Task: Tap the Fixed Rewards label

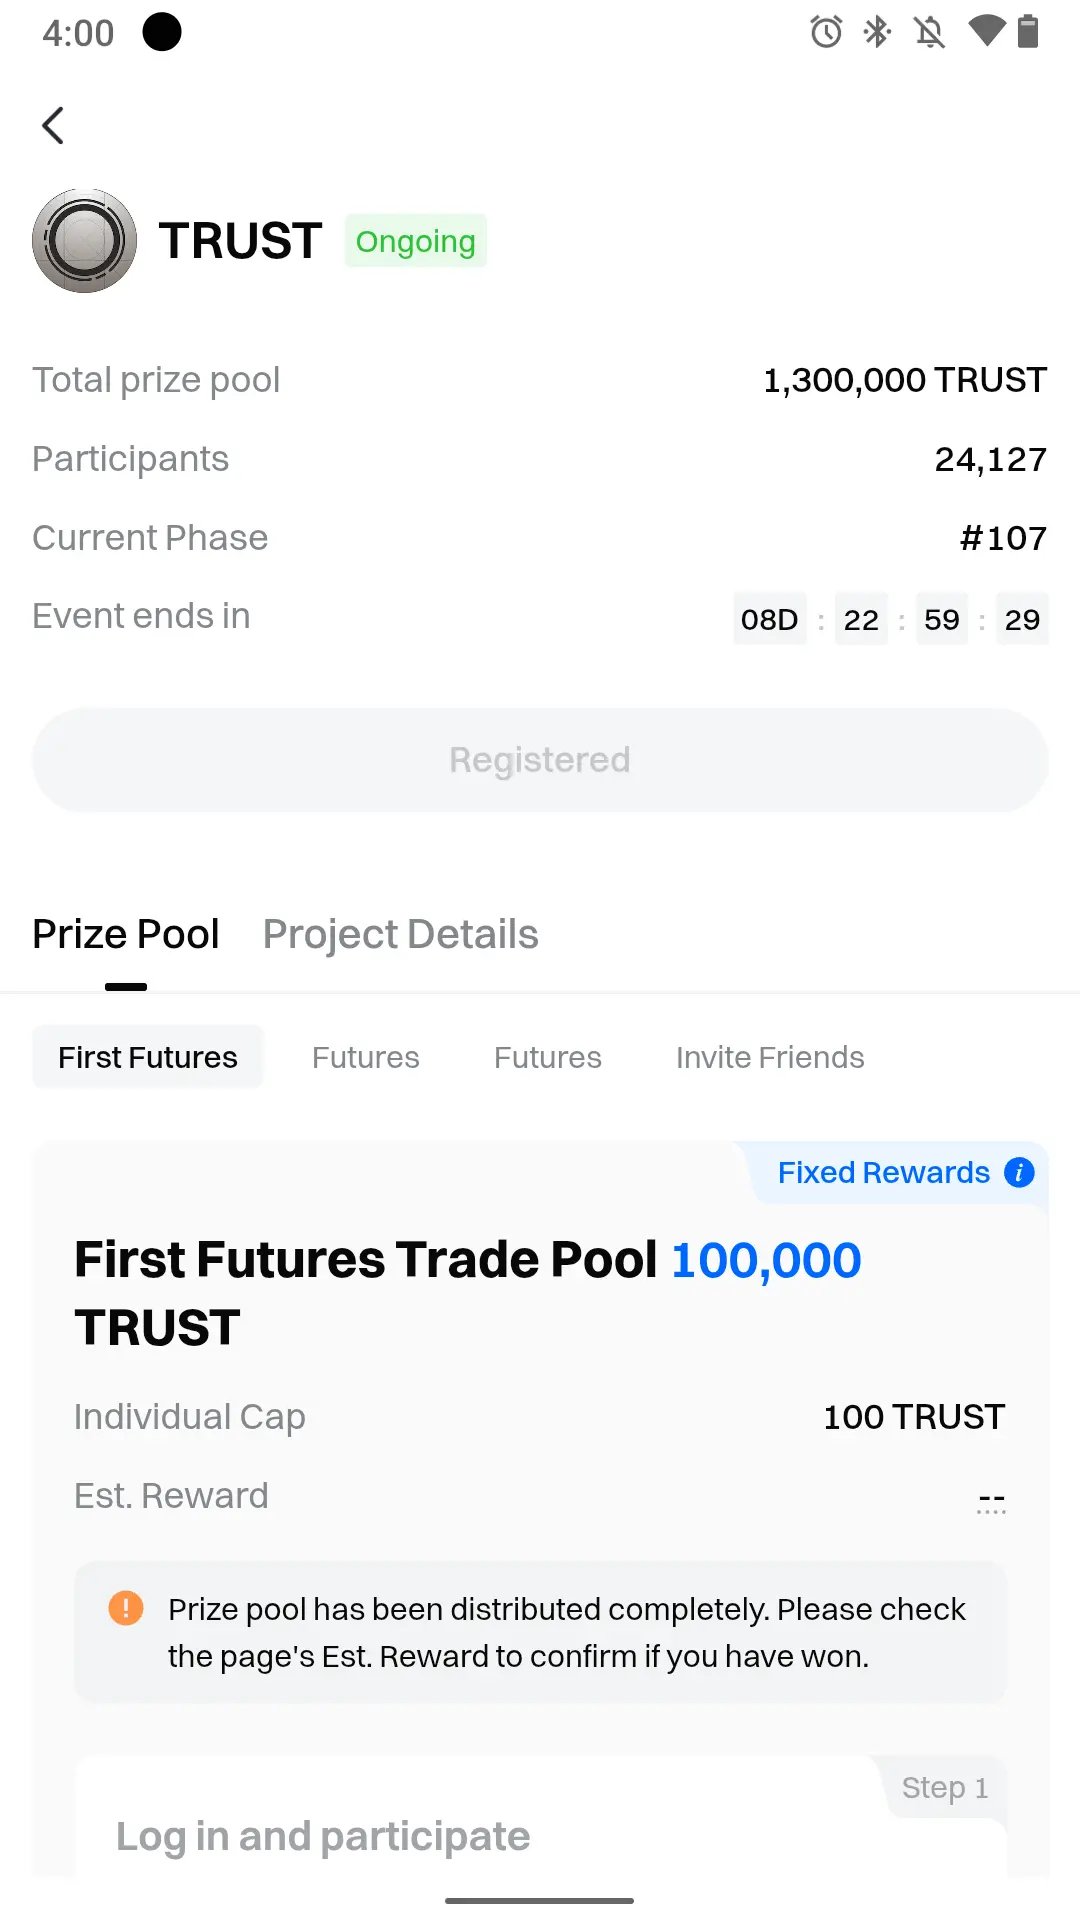Action: point(883,1172)
